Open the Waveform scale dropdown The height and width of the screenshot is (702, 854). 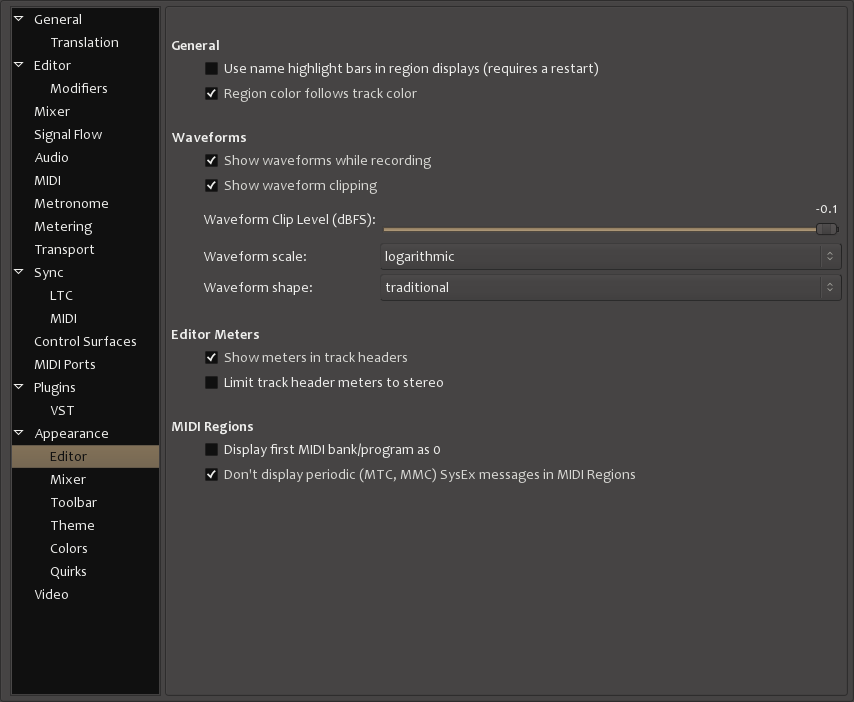tap(610, 257)
